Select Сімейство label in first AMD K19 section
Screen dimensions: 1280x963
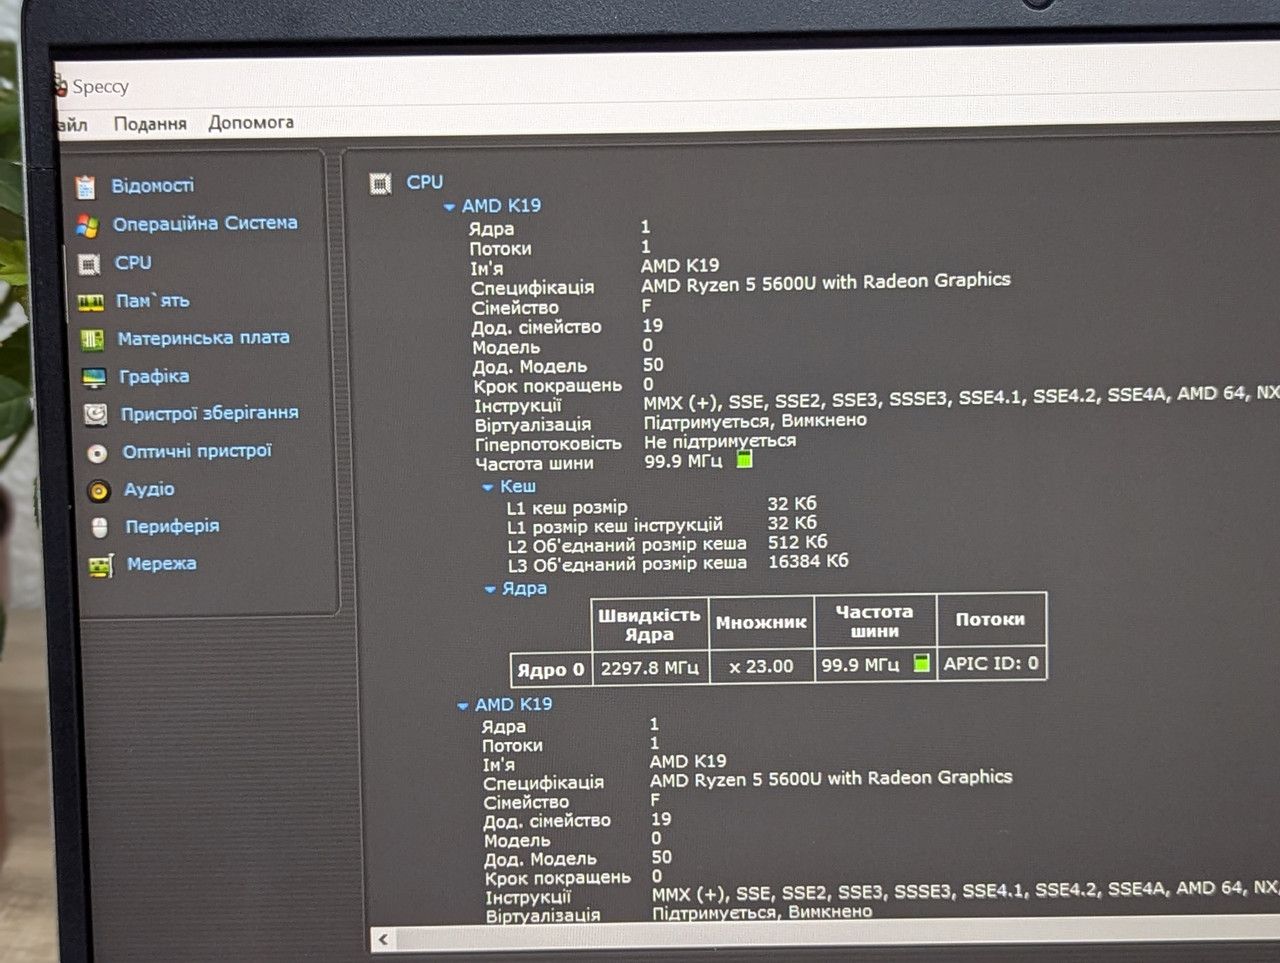[x=515, y=308]
